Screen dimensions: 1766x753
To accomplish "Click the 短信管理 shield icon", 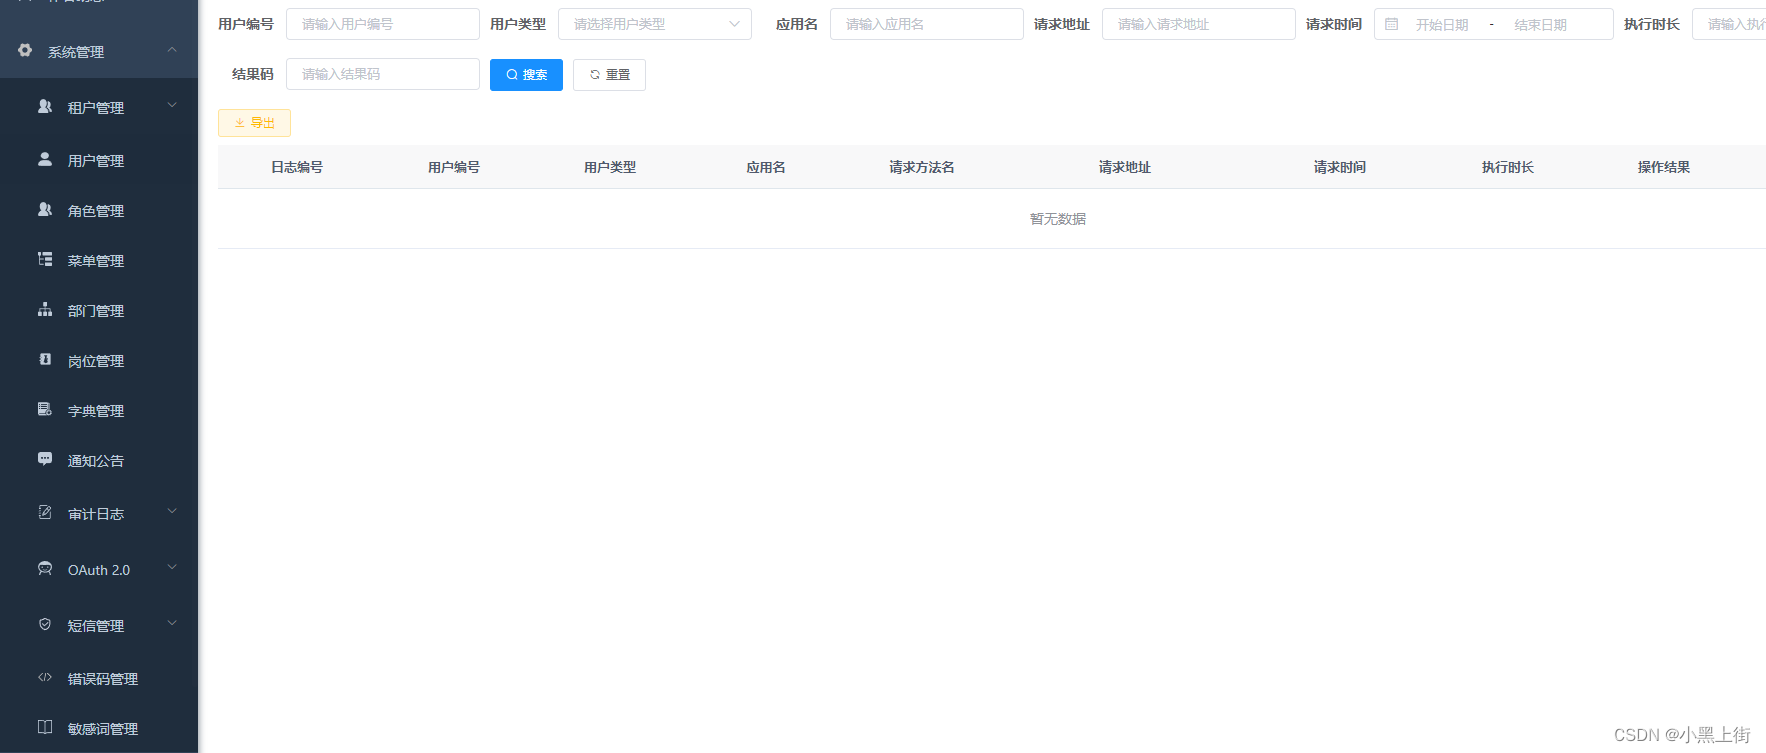I will click(45, 624).
